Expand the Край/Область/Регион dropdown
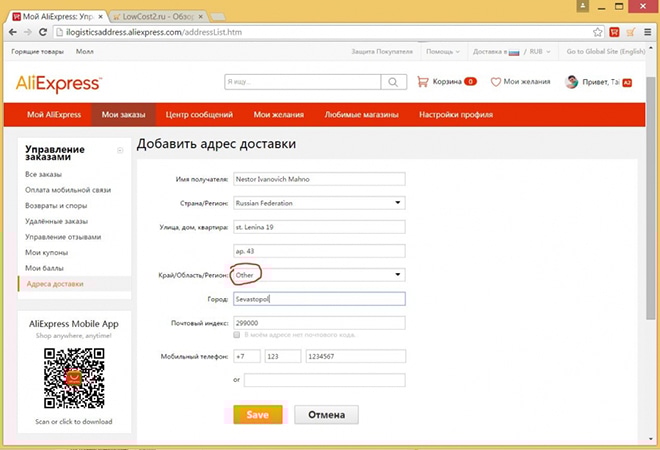 [x=317, y=274]
